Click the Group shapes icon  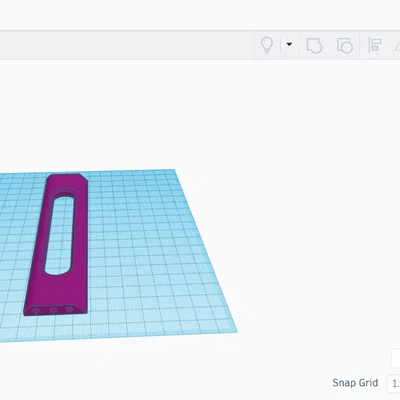(314, 46)
